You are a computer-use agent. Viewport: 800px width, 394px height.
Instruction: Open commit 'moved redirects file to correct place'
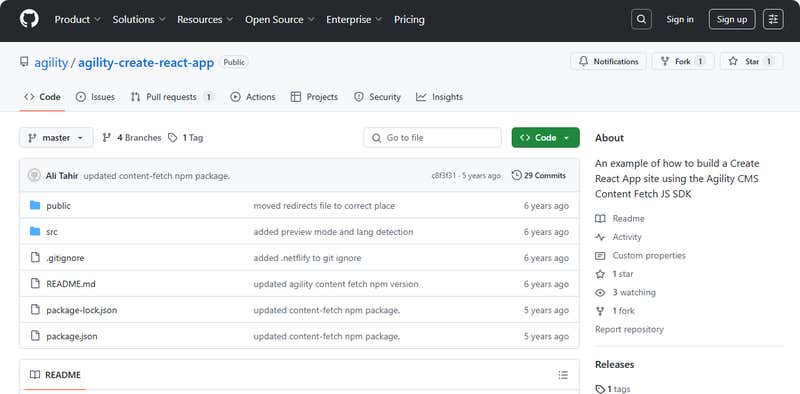pos(324,206)
